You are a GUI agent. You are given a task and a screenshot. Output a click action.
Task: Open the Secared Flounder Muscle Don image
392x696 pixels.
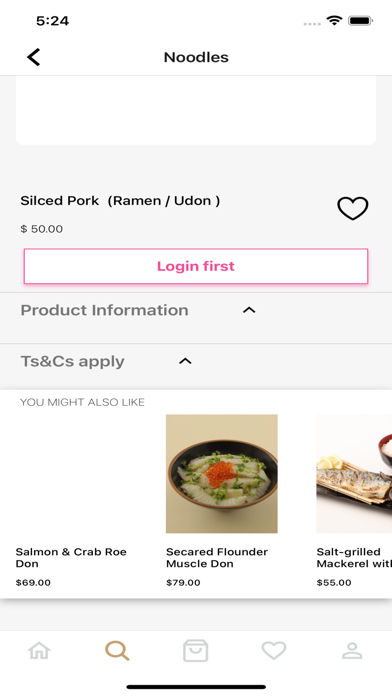click(222, 474)
